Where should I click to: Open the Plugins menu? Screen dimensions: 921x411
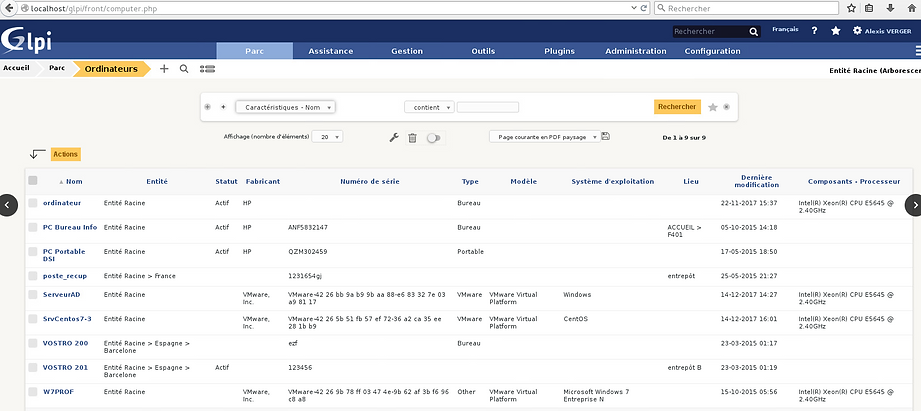coord(559,51)
